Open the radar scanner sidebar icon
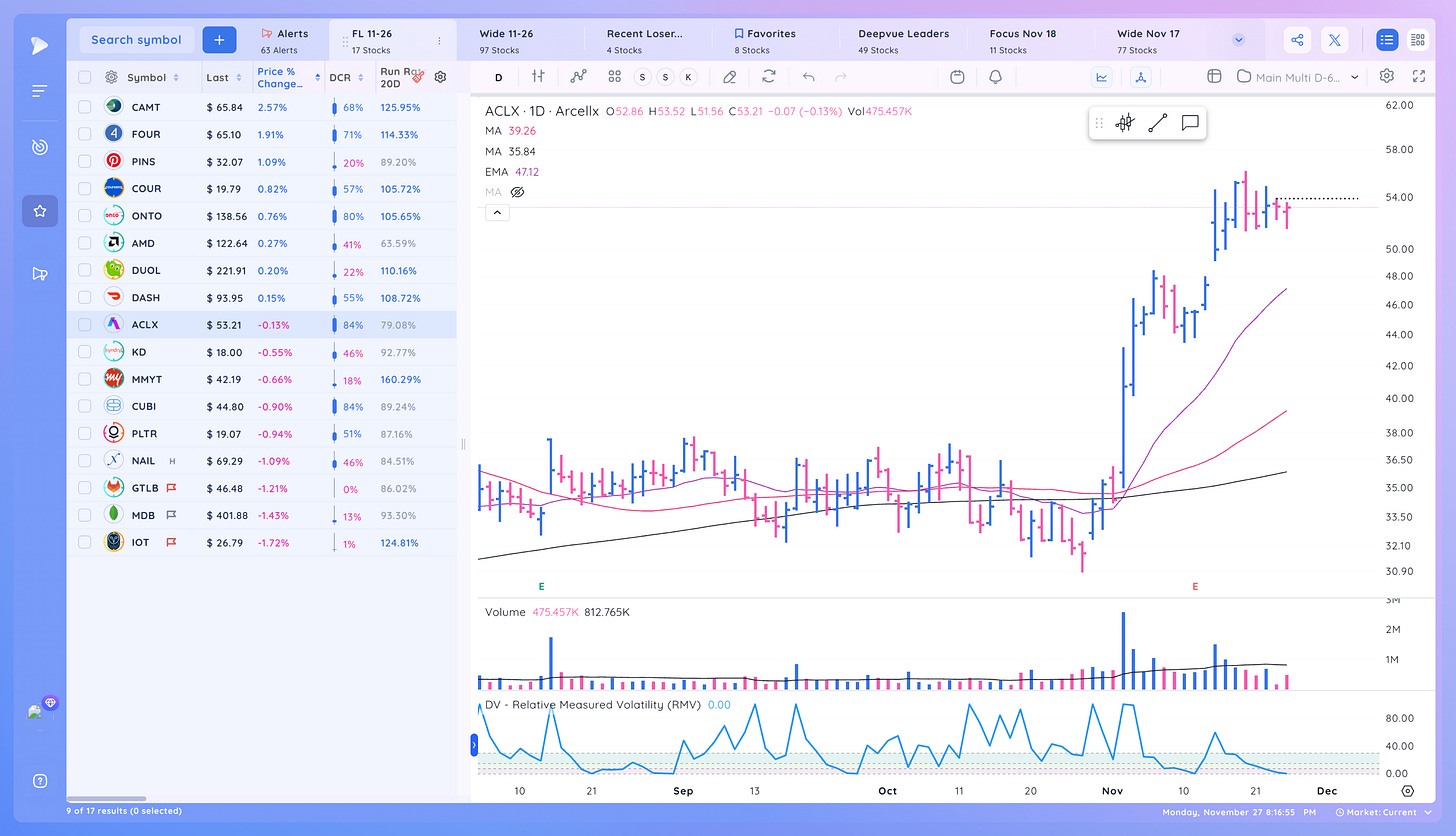Viewport: 1456px width, 836px height. (39, 147)
